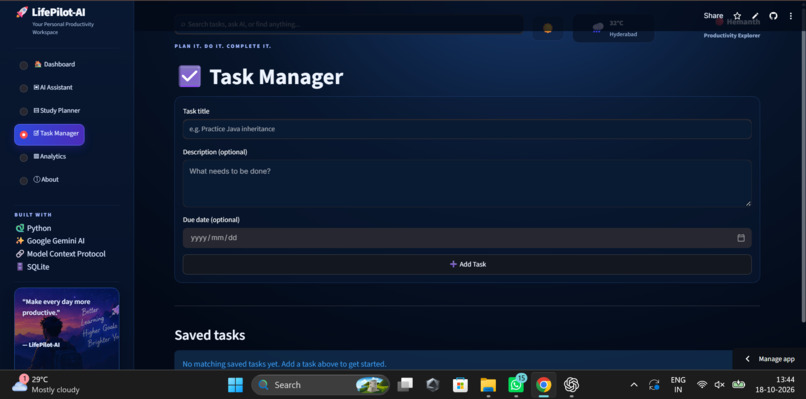Expand the hidden system tray icons
Screen dimensions: 806x399
click(634, 385)
